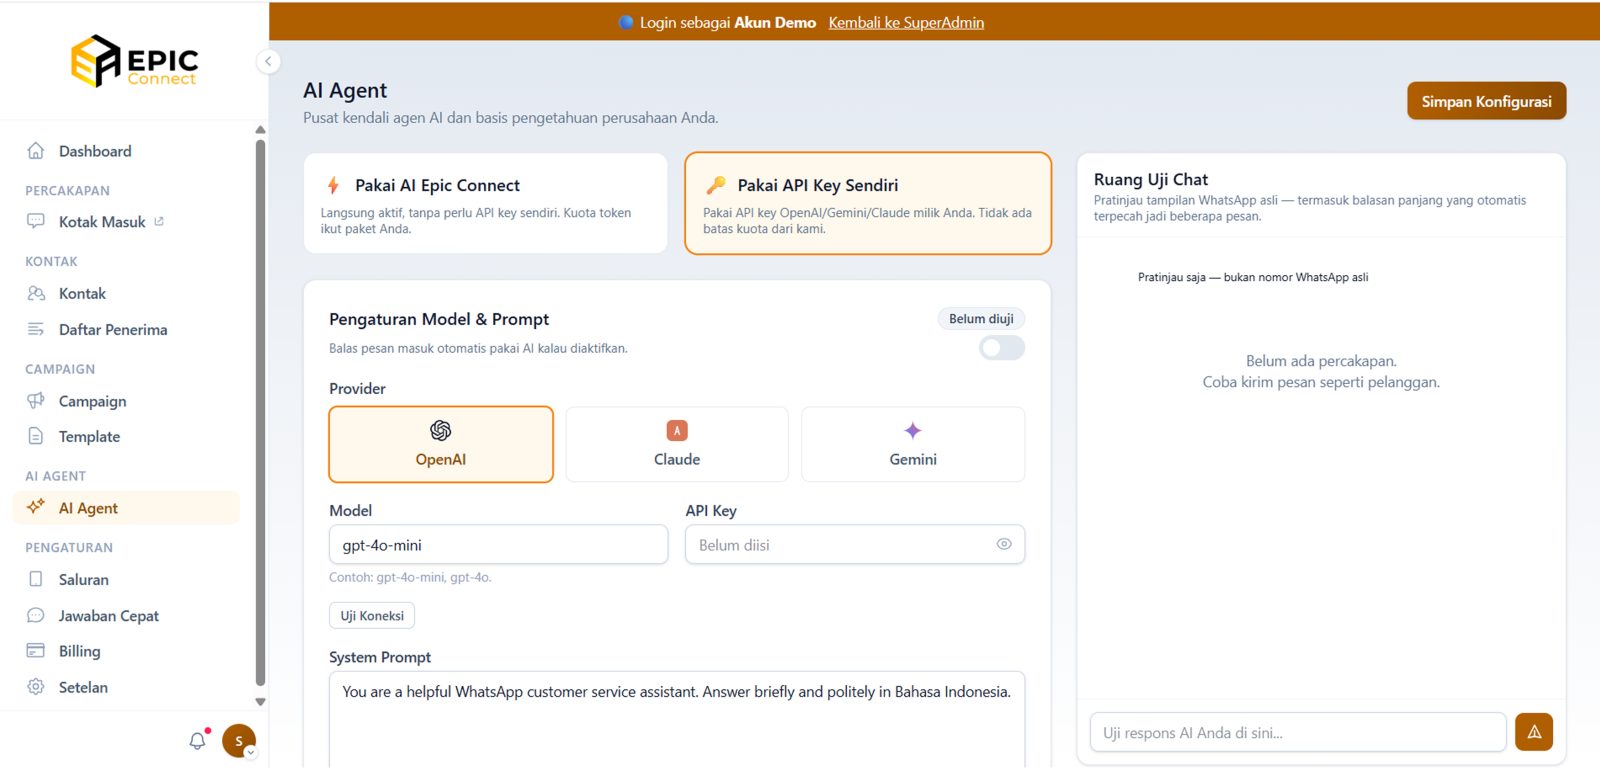This screenshot has width=1600, height=768.
Task: Send test message with arrow button
Action: [x=1534, y=732]
